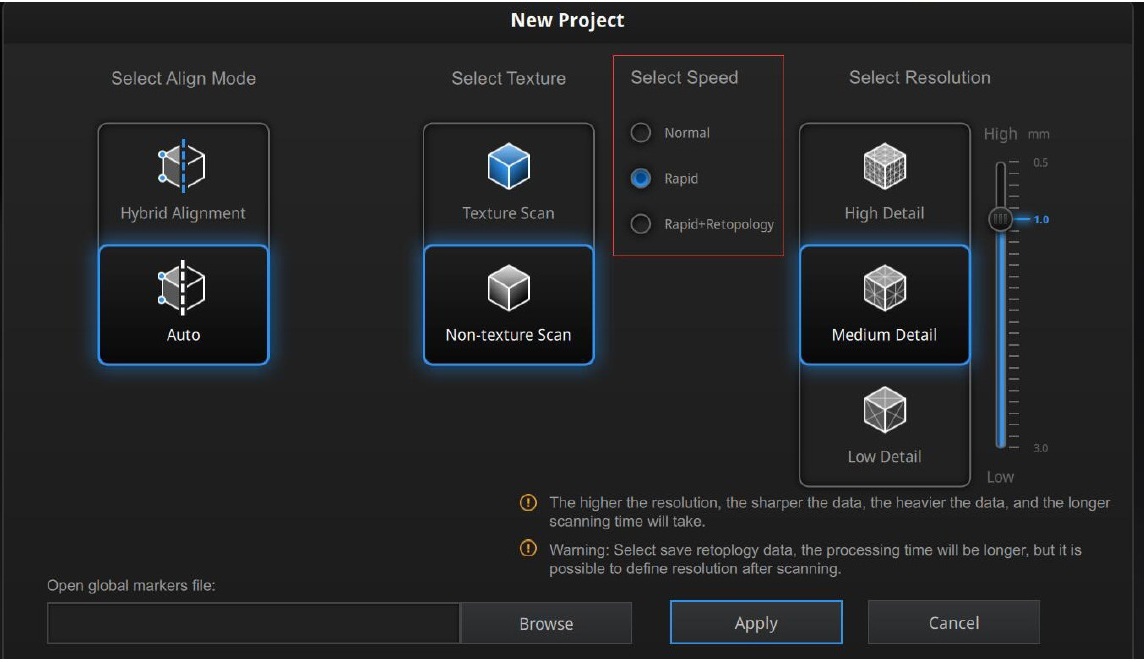Pick the Non-texture Scan cube icon
Screen dimensions: 1144x662
pos(508,289)
